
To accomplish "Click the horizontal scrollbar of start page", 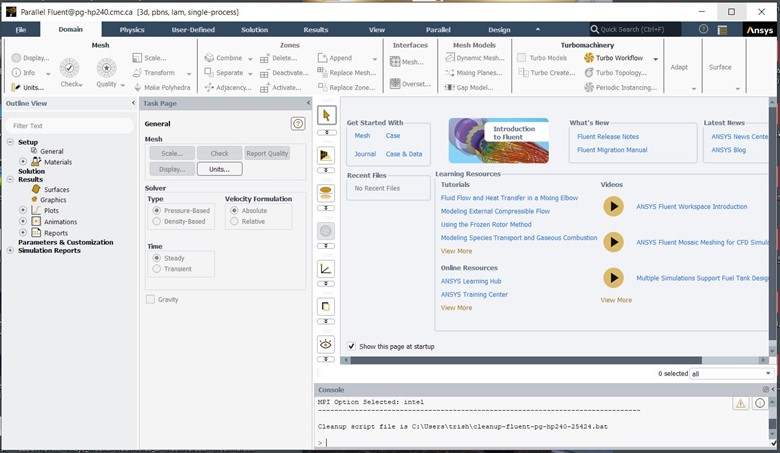I will coord(526,360).
